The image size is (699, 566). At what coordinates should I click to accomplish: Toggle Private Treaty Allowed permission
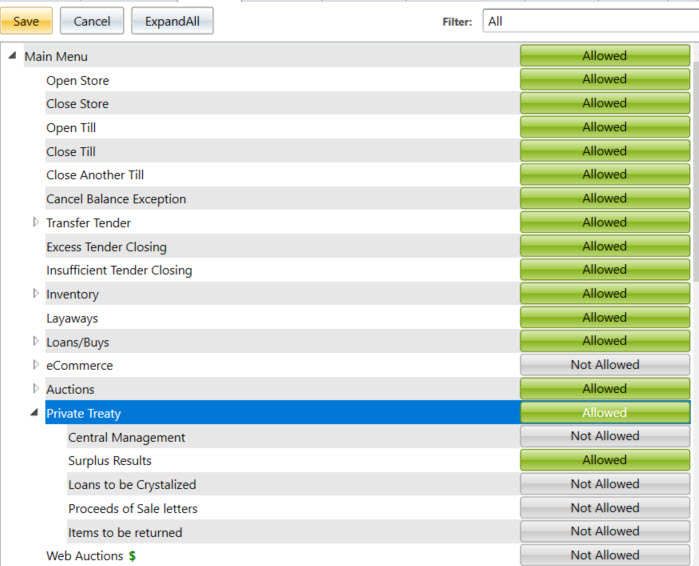click(605, 413)
